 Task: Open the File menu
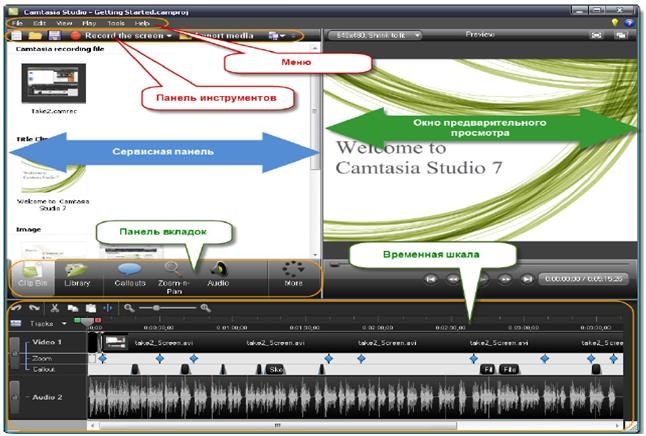tap(17, 23)
